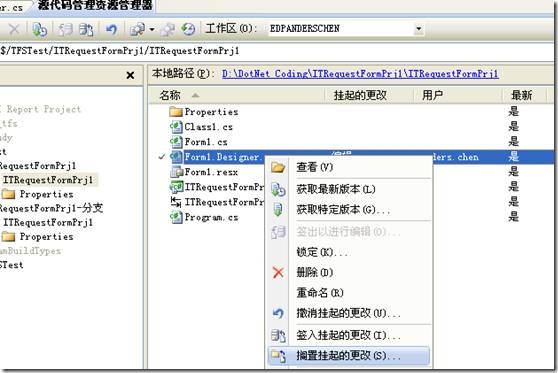Click the undo arrow icon beside 撤消挂起的更改
The width and height of the screenshot is (558, 373).
278,314
